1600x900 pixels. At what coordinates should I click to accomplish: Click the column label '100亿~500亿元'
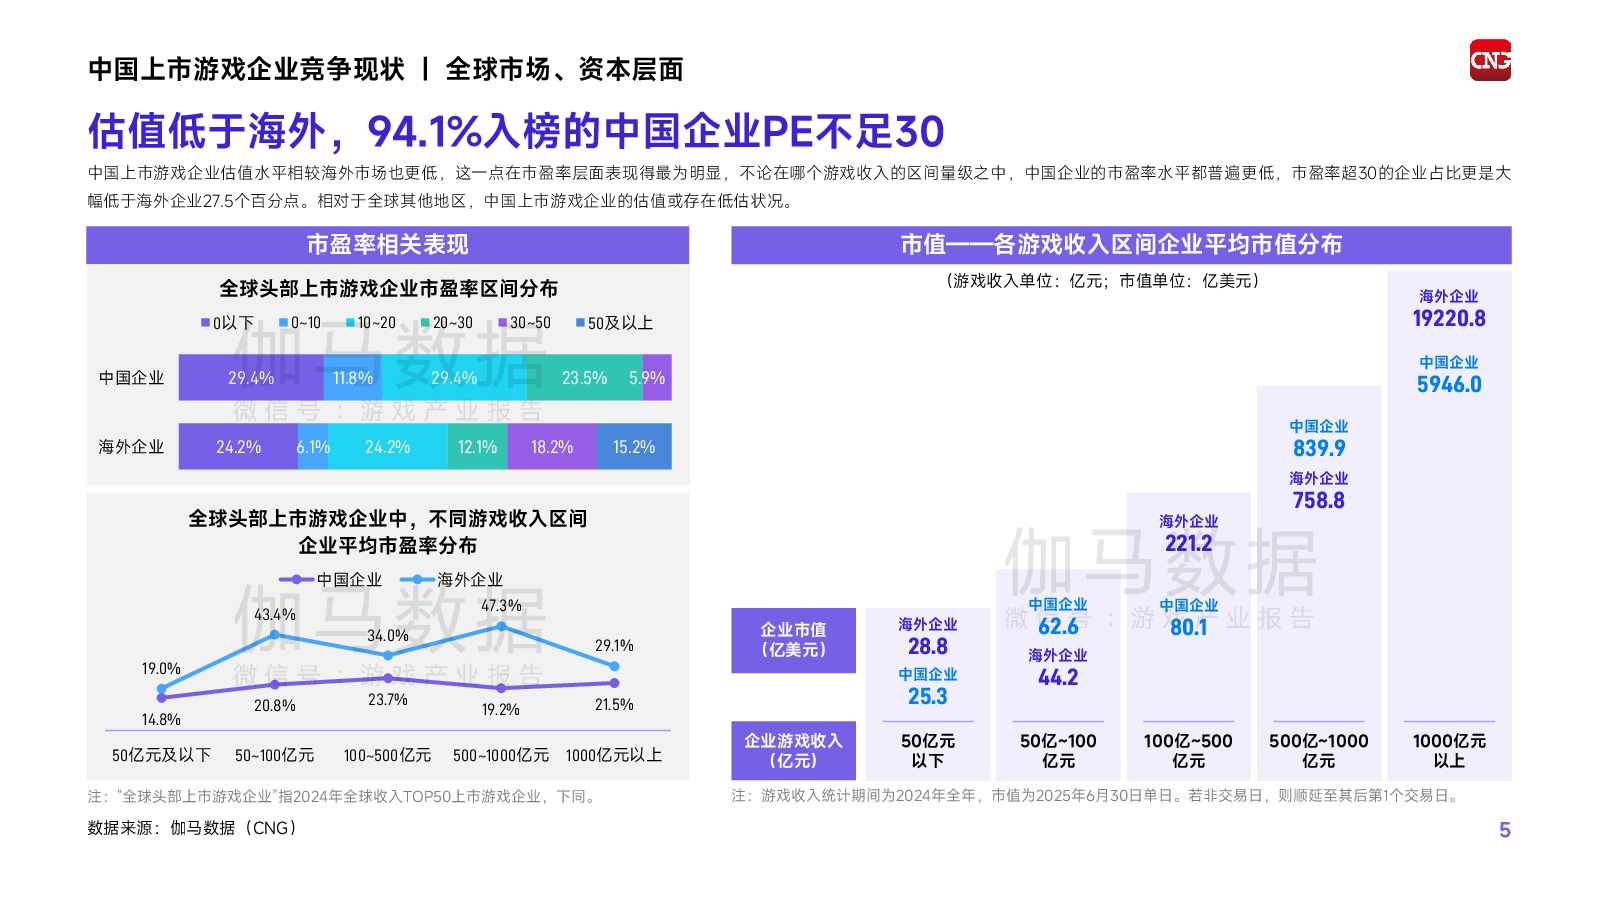tap(1189, 751)
